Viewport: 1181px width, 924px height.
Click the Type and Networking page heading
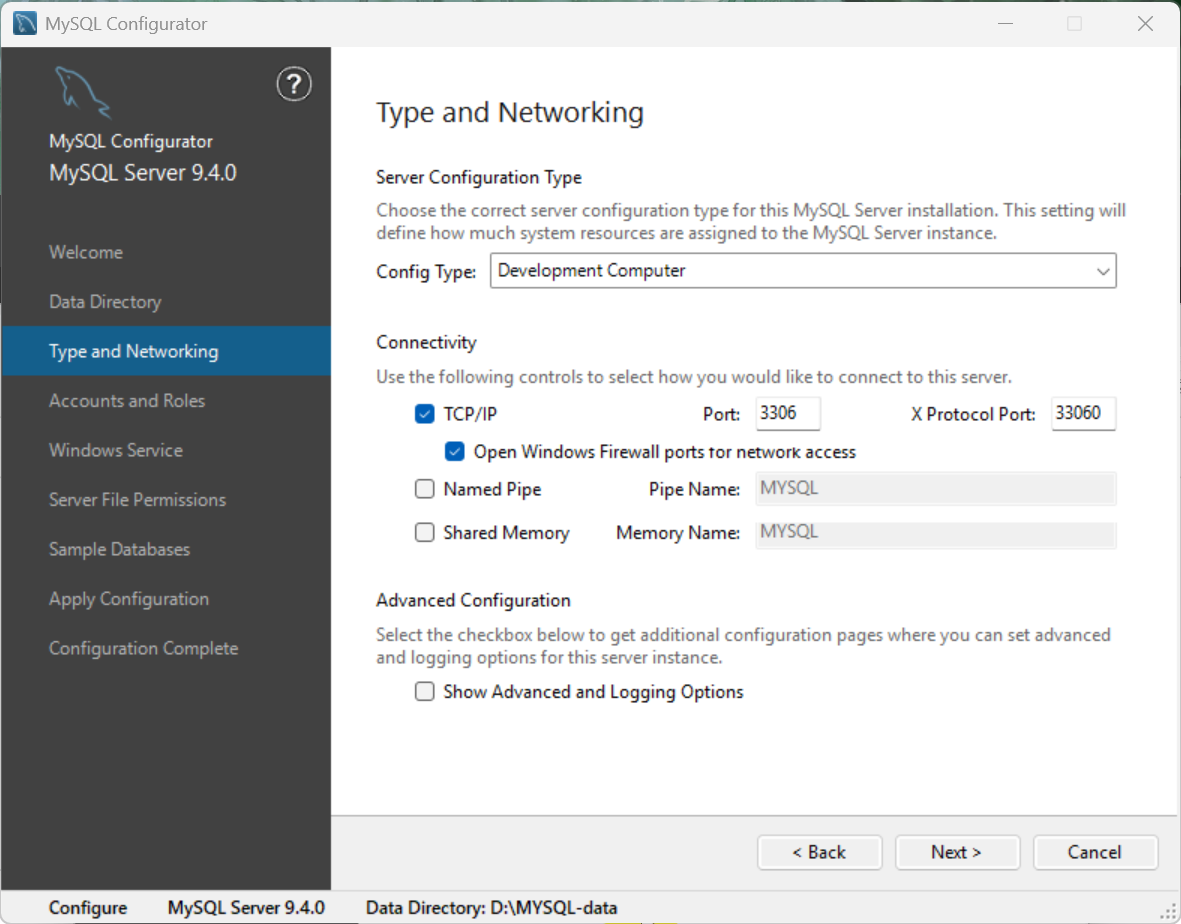click(x=510, y=113)
